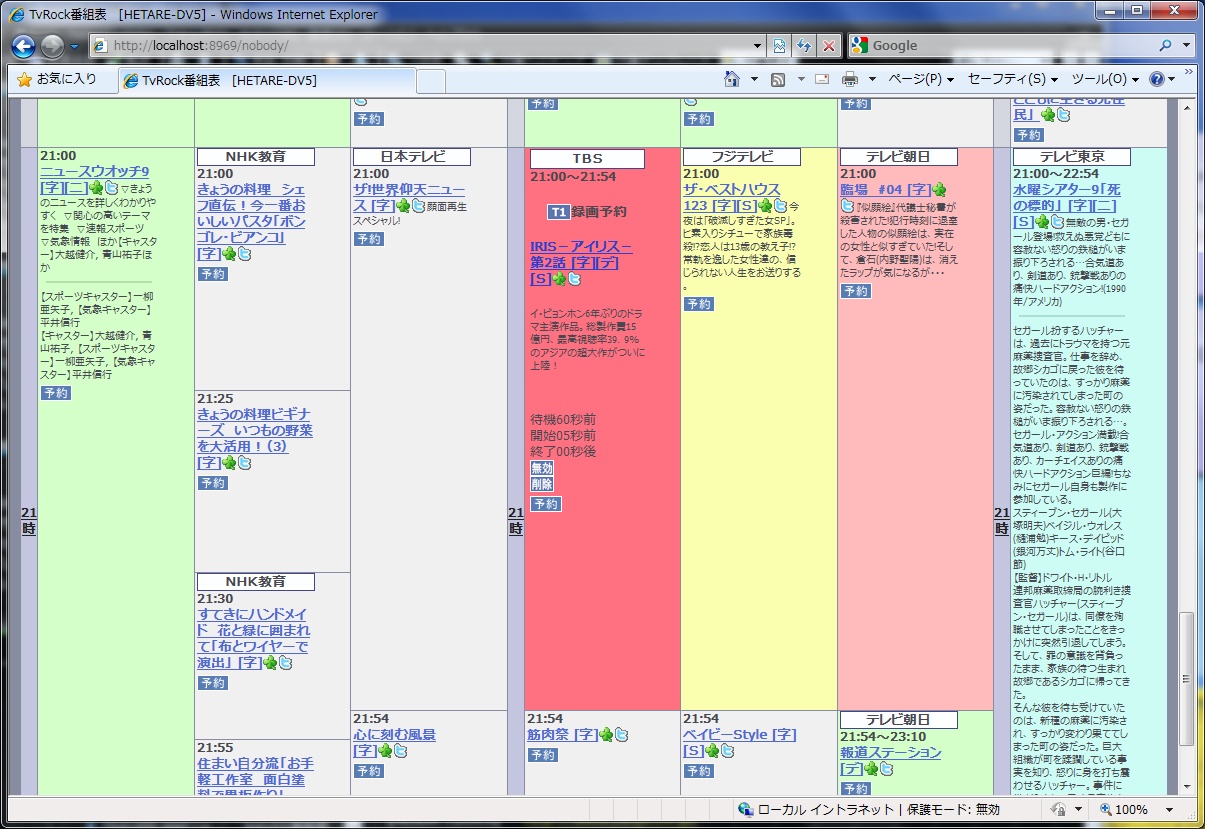Refresh the page with the Refresh icon
The image size is (1205, 829).
[804, 46]
